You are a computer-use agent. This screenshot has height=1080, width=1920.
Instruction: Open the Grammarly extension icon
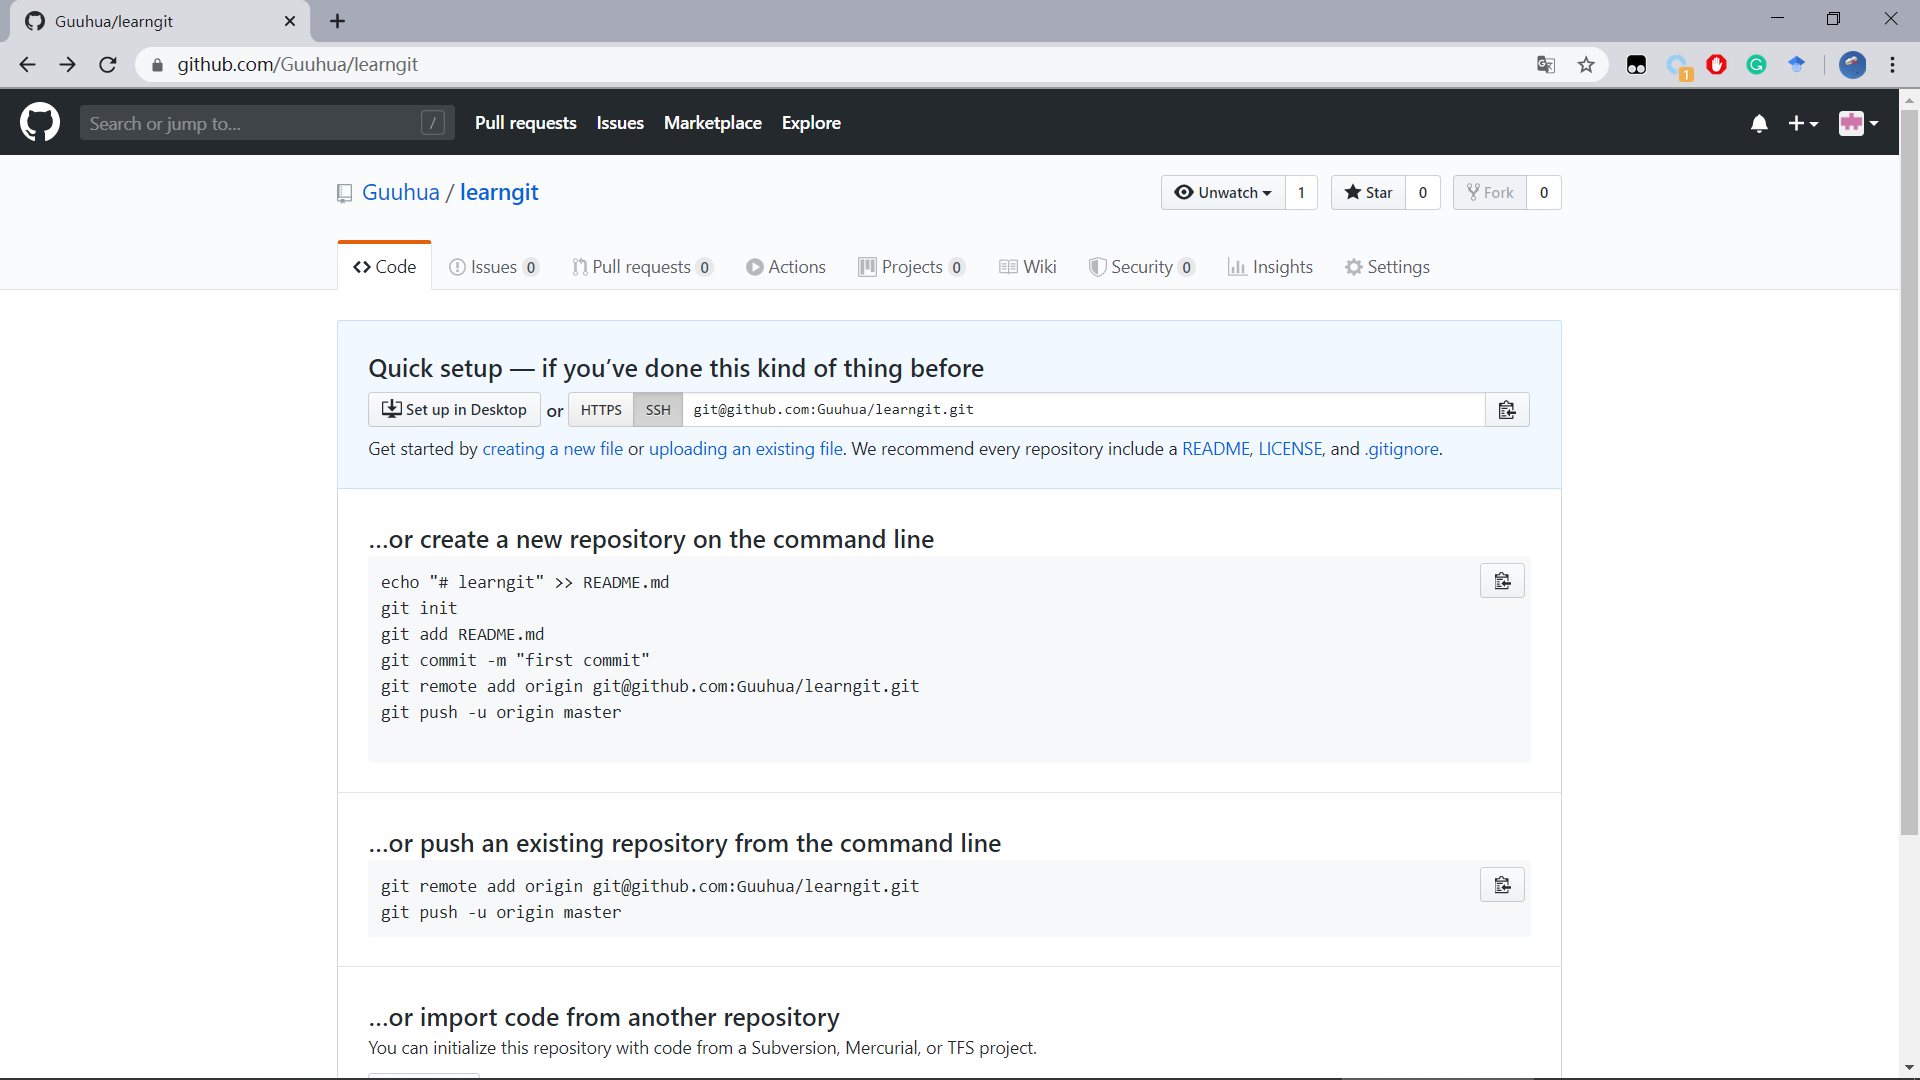[x=1756, y=65]
